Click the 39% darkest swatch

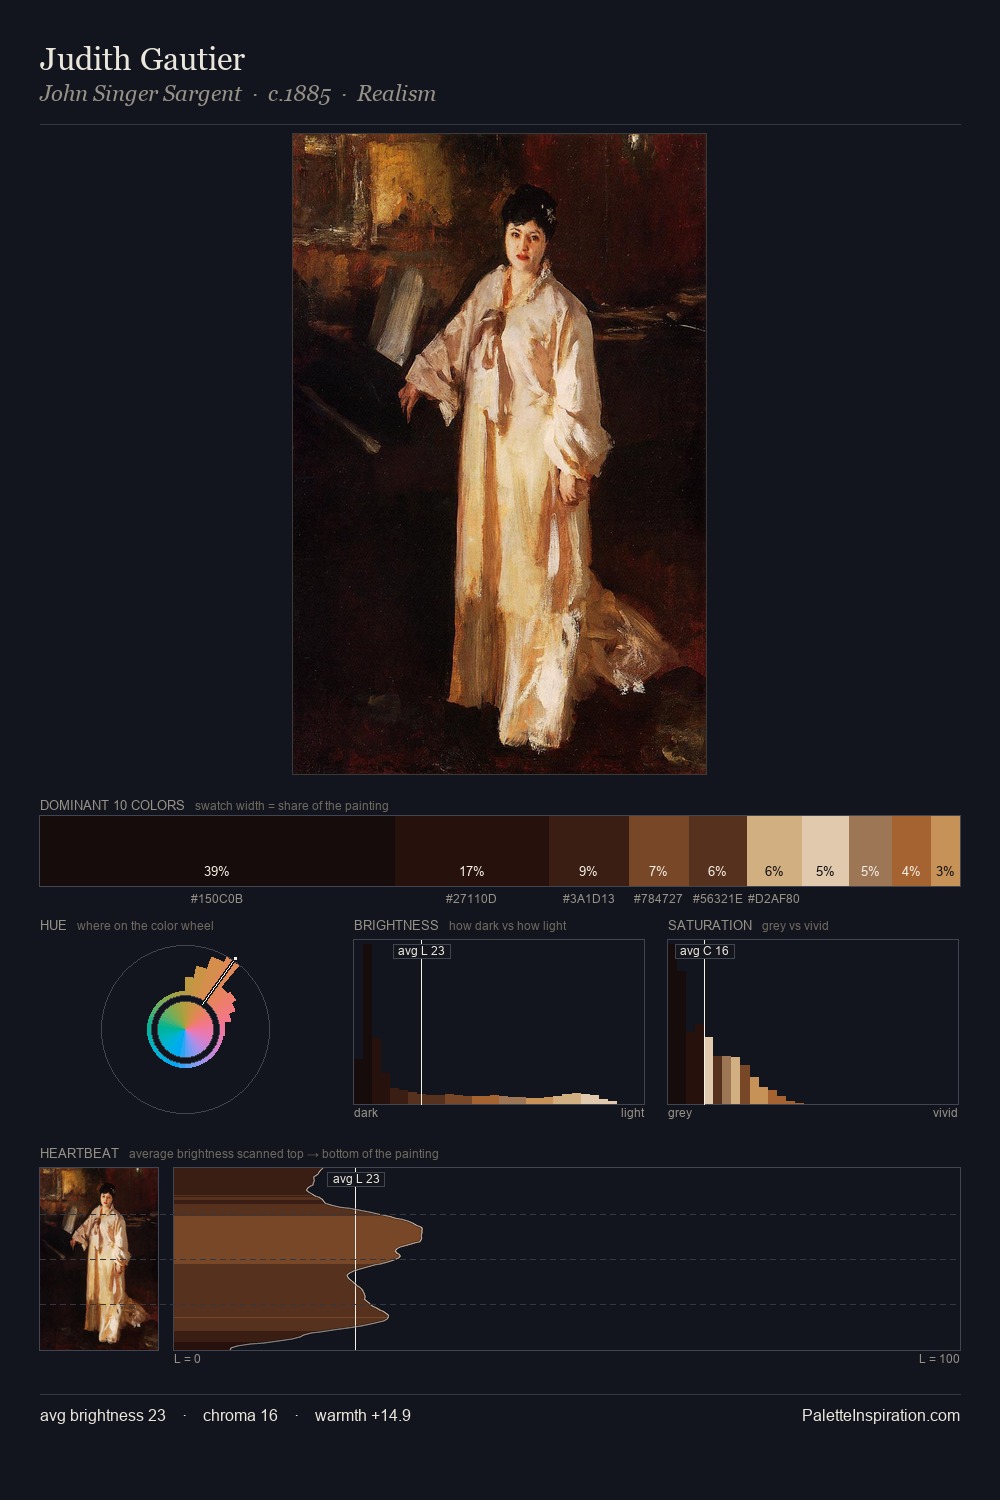(217, 851)
